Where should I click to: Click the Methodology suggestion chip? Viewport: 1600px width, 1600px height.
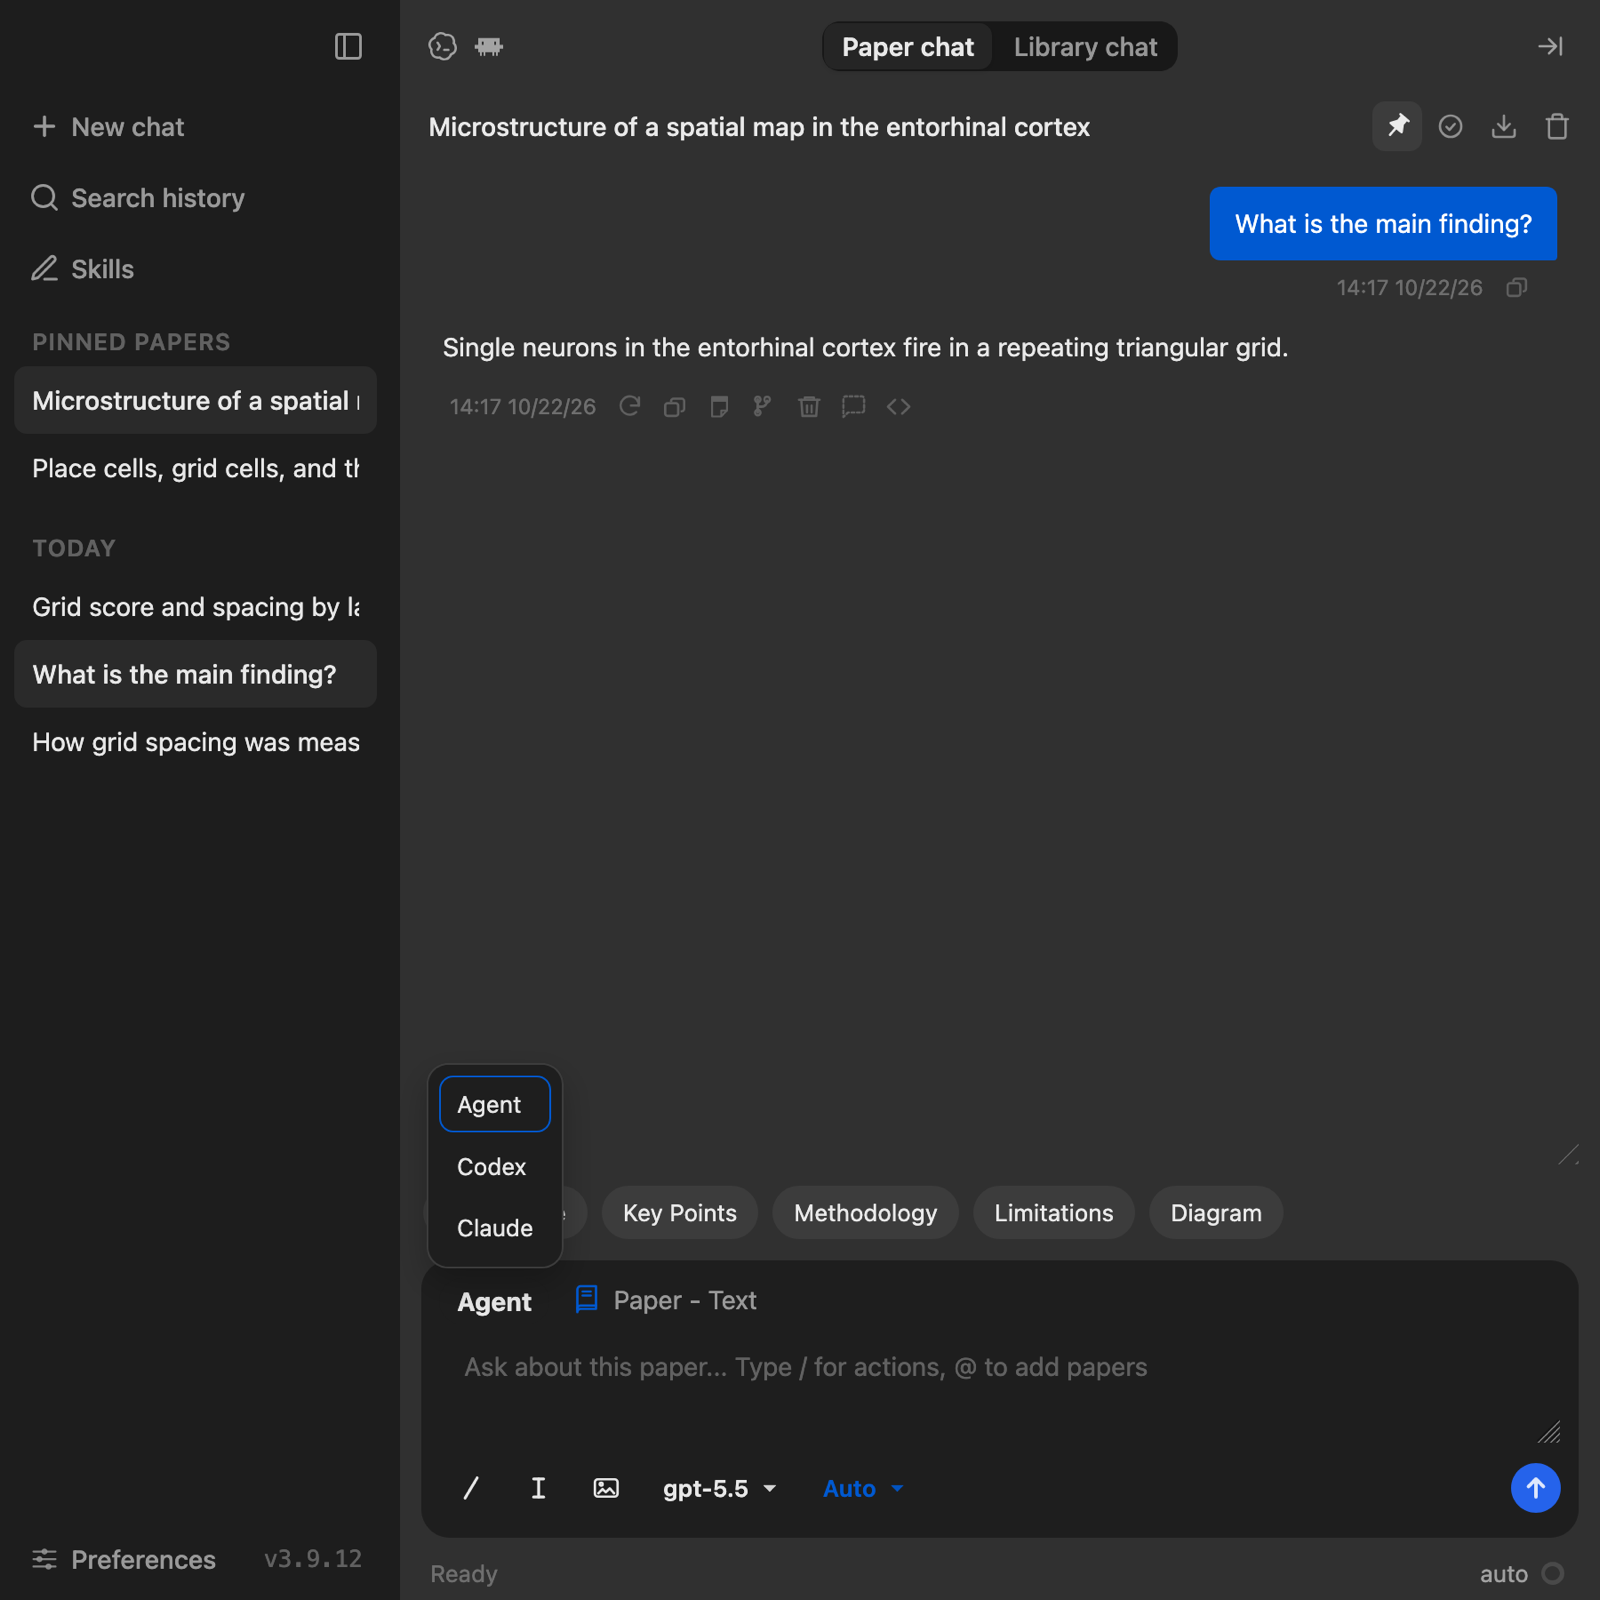click(865, 1213)
